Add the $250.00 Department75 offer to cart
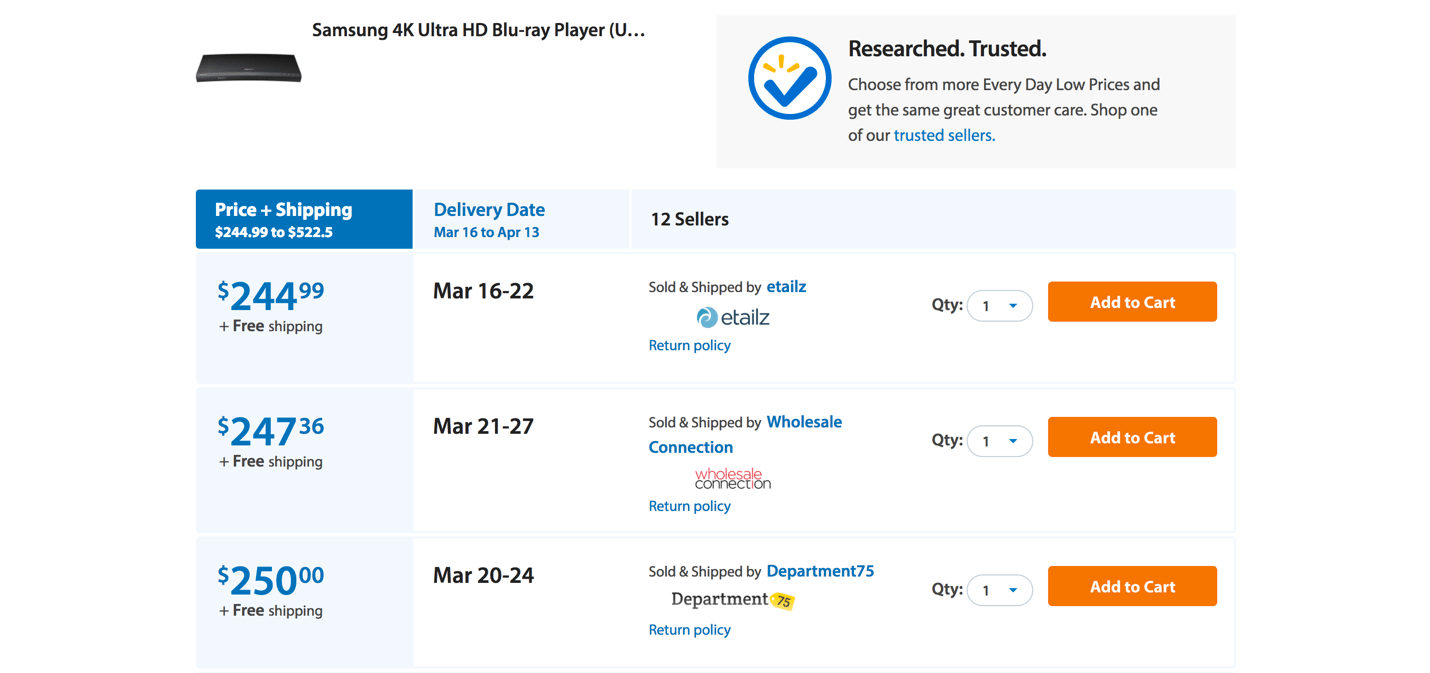 click(x=1132, y=586)
